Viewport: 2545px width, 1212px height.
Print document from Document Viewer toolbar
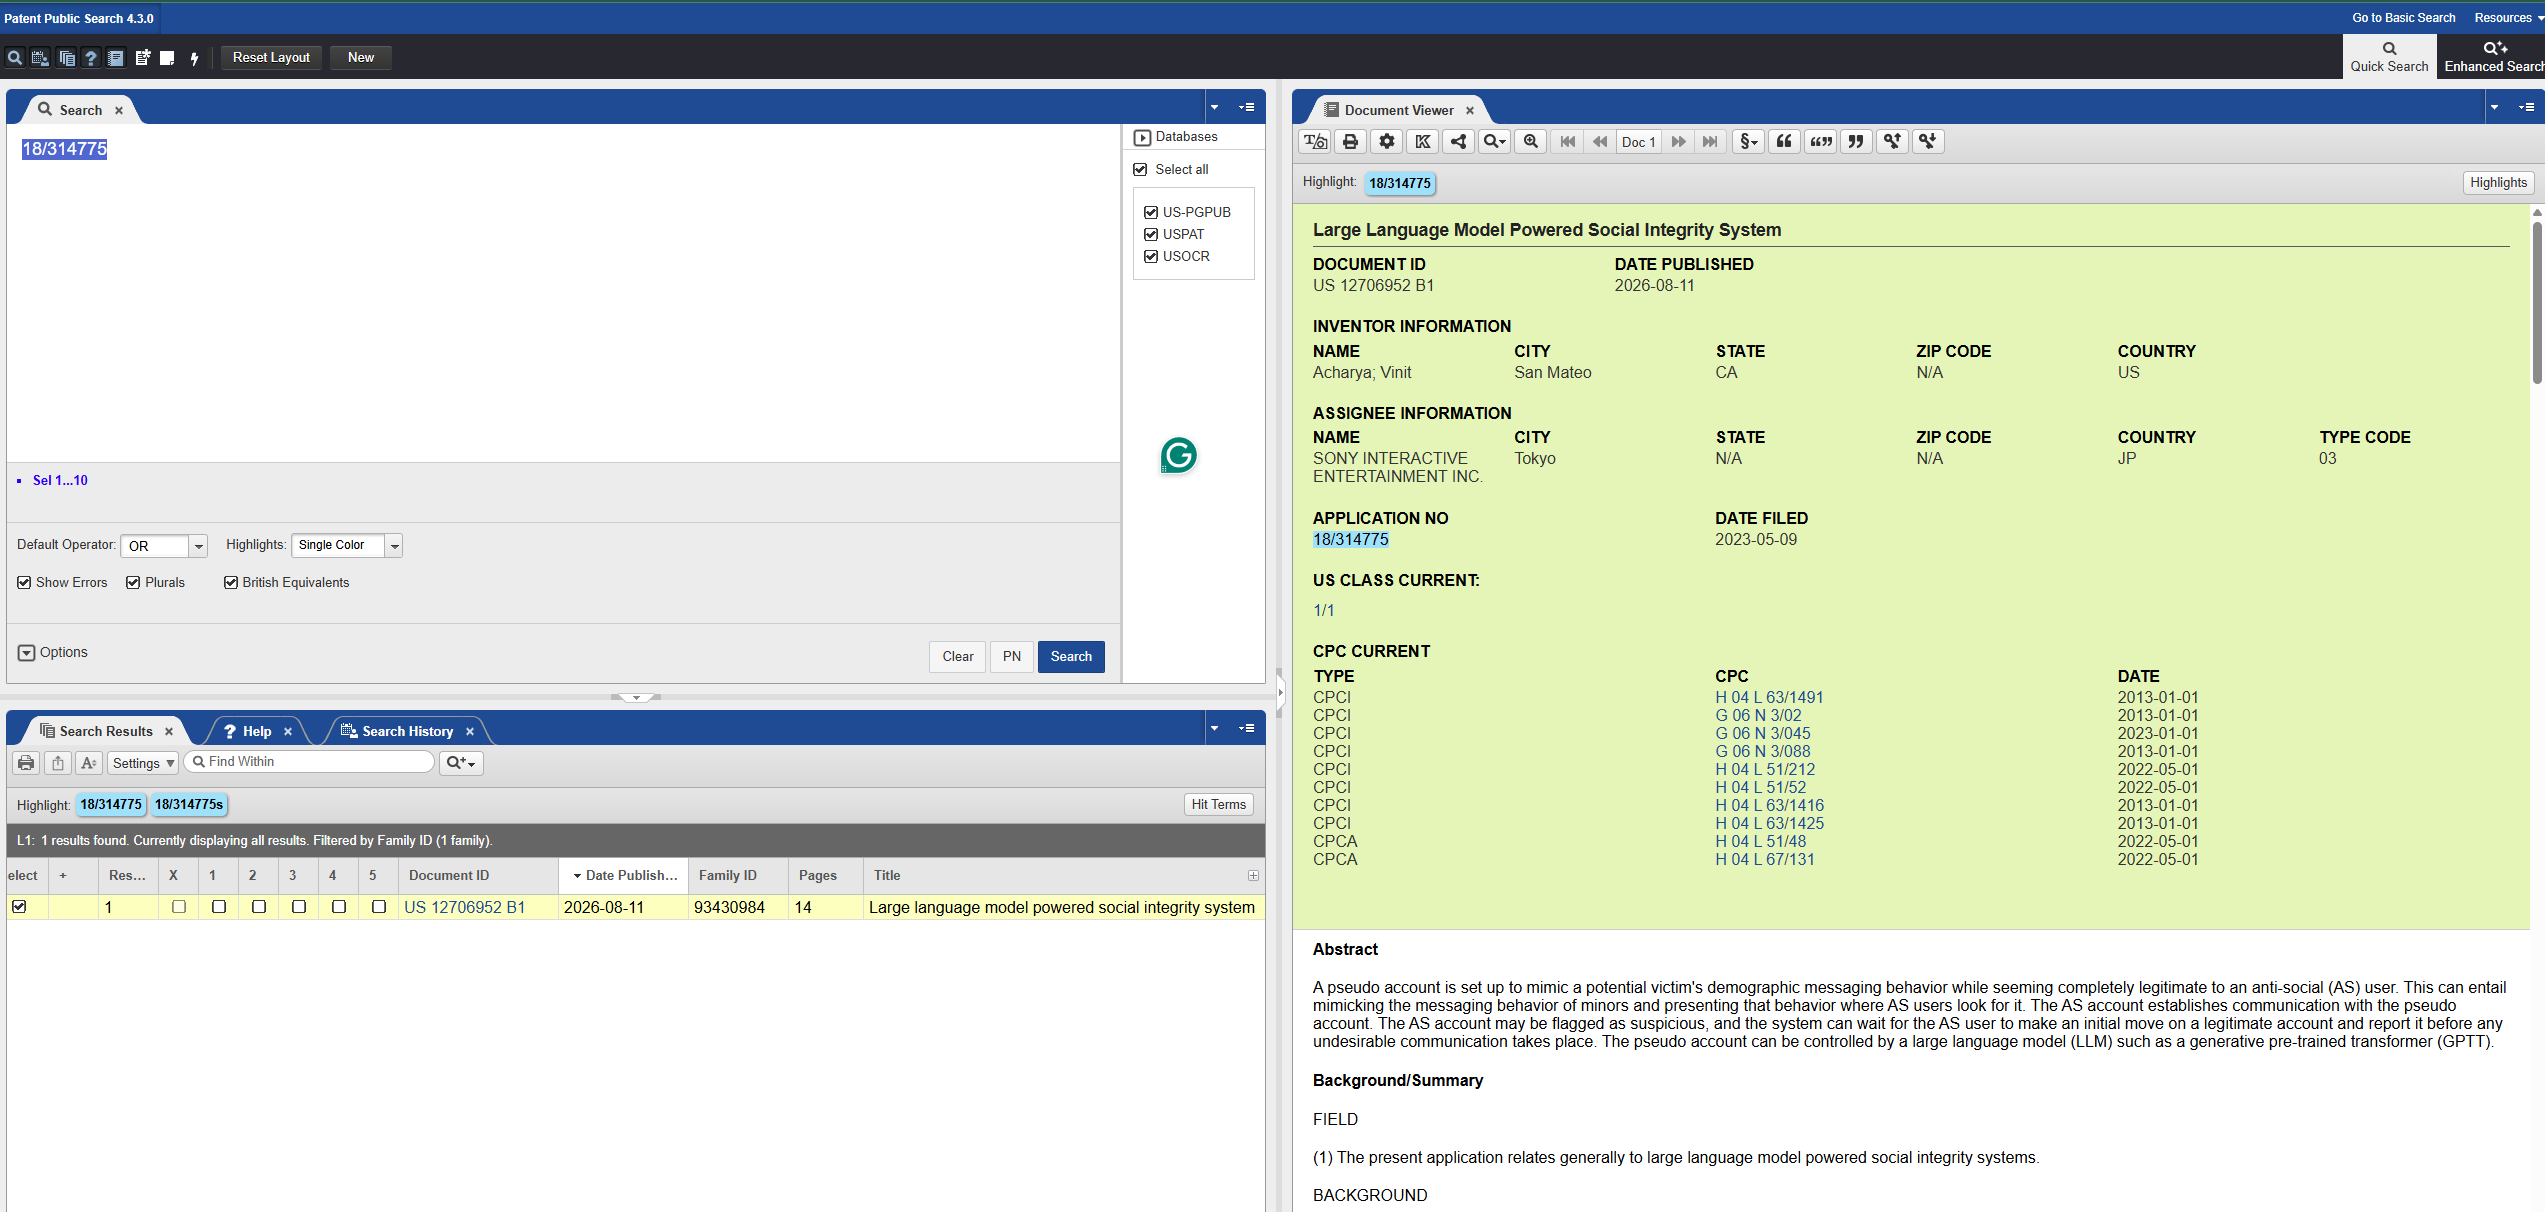(1350, 142)
